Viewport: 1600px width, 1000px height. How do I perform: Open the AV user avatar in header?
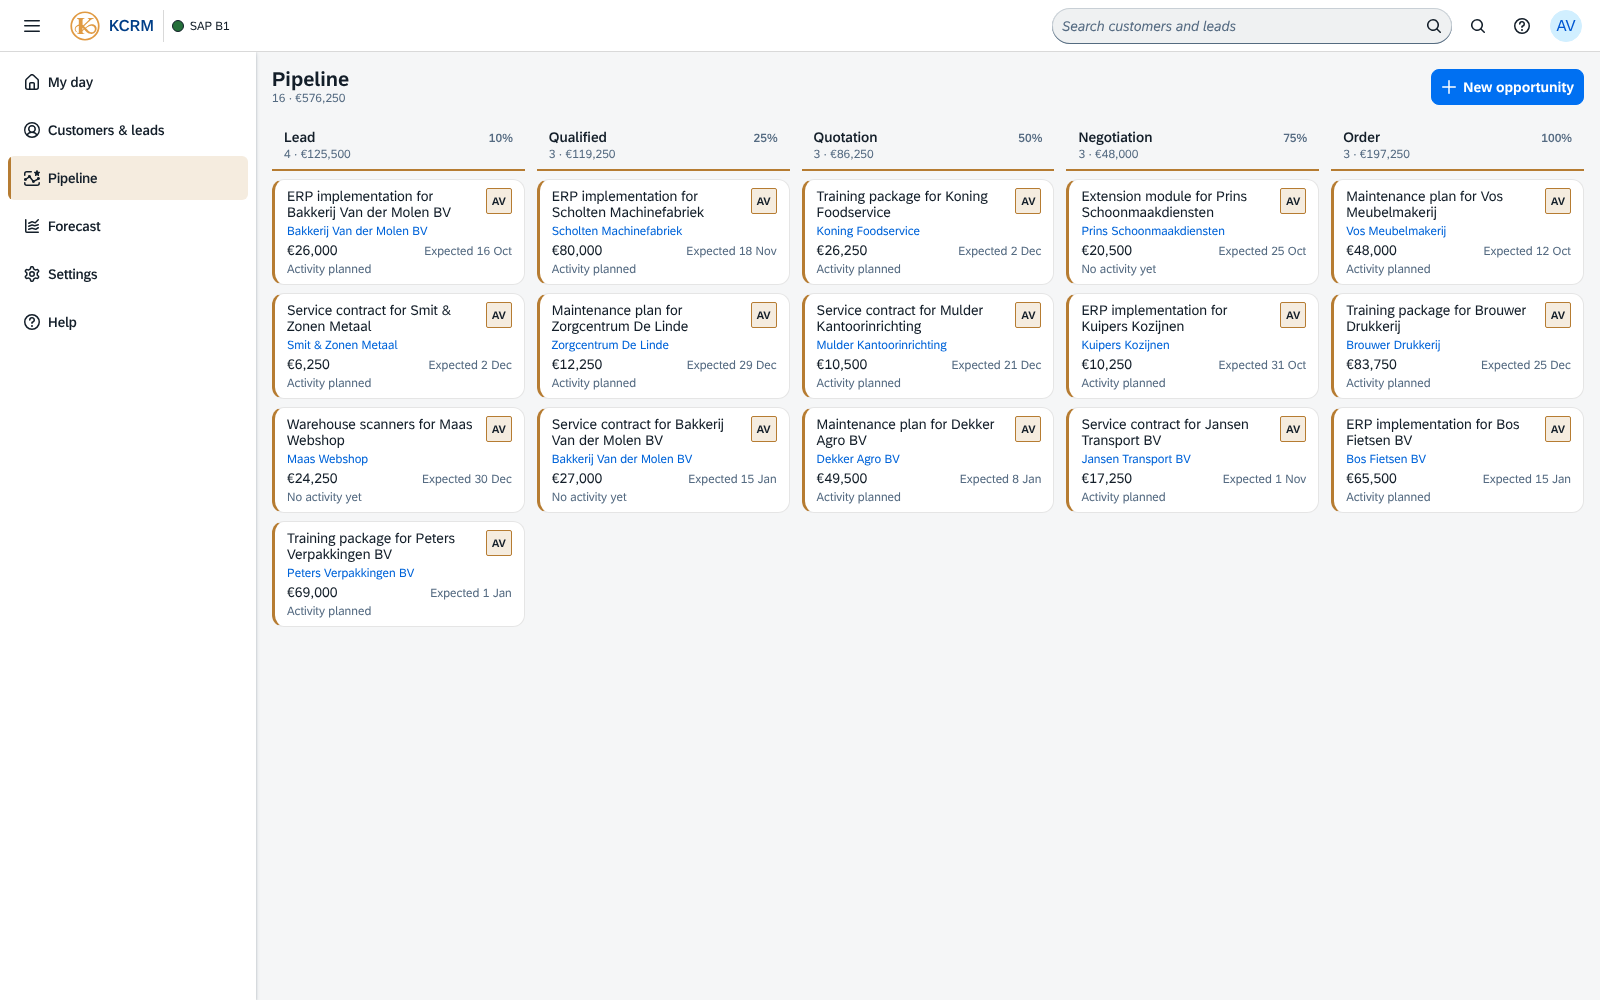[1566, 26]
